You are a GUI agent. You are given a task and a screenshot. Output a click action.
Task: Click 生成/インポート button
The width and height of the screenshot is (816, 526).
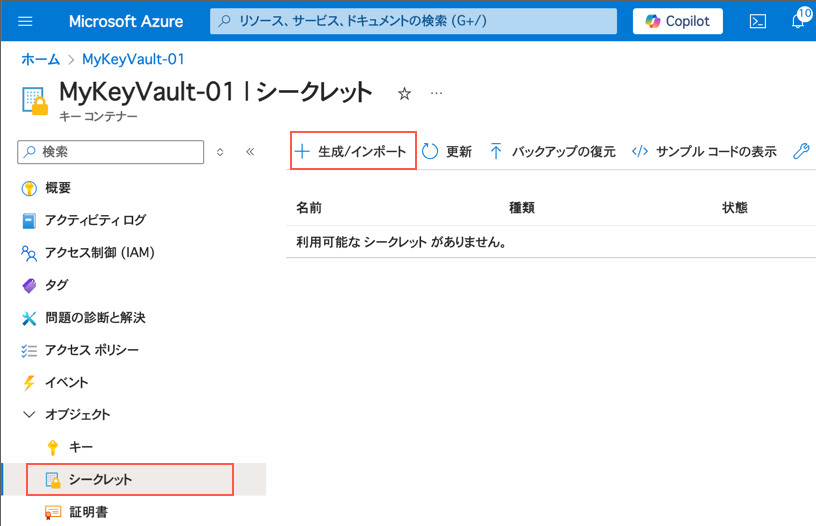[x=353, y=150]
